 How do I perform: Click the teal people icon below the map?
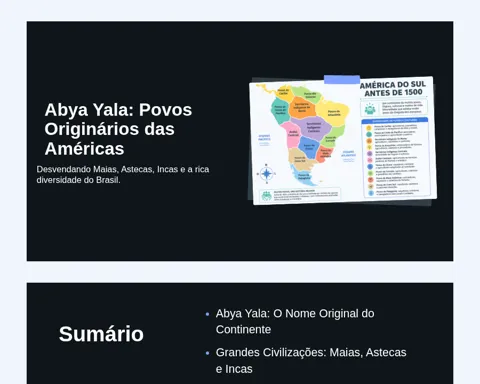point(266,196)
